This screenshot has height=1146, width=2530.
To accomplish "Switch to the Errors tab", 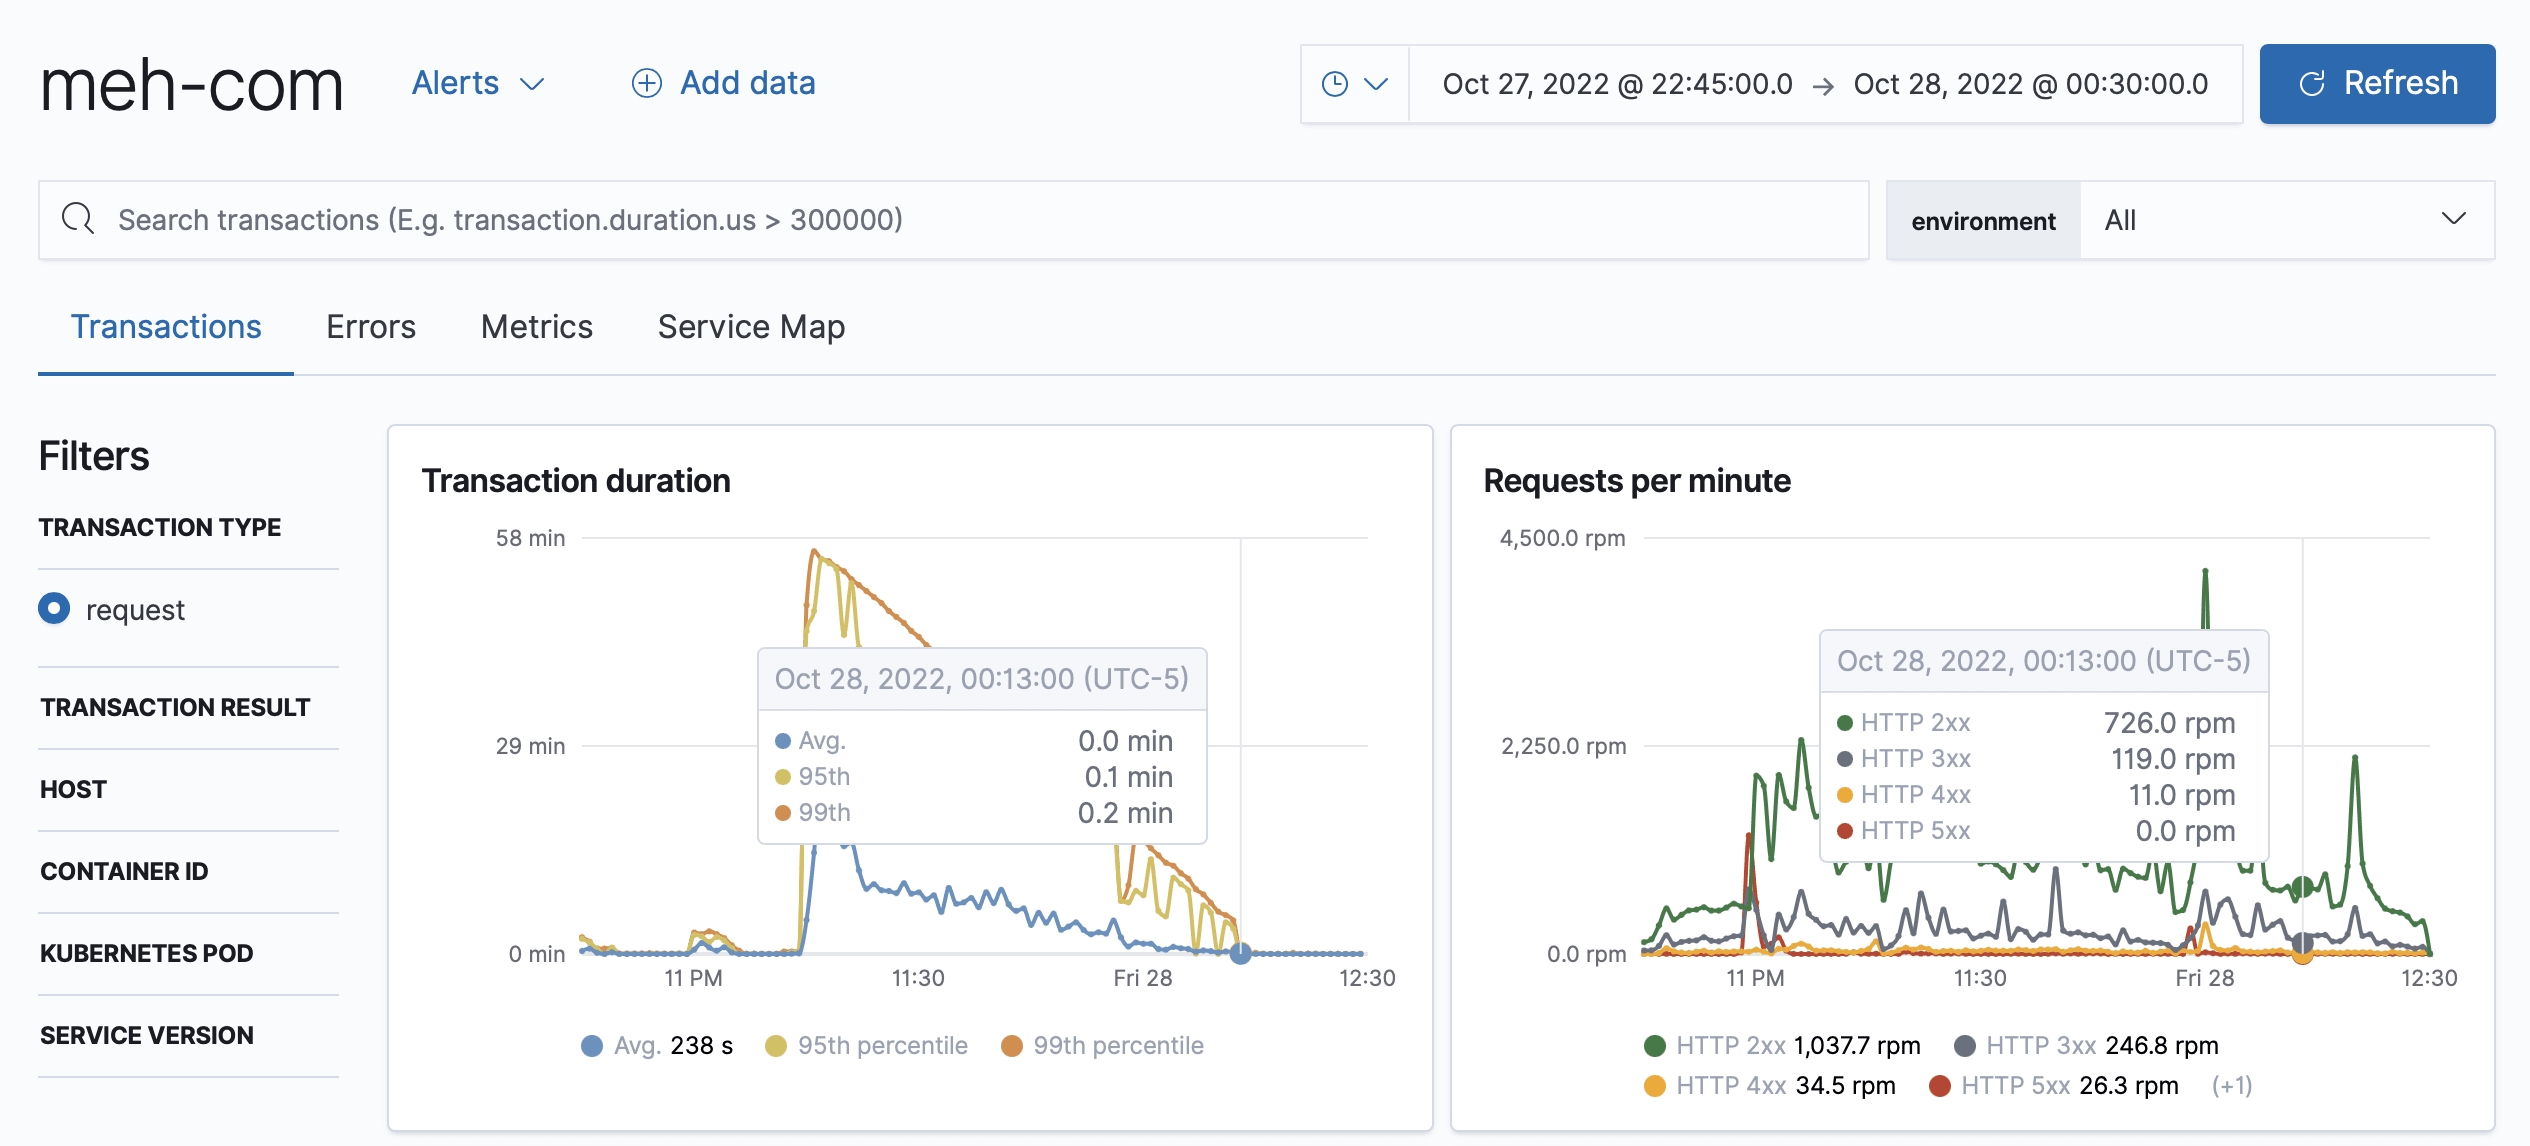I will (x=370, y=327).
